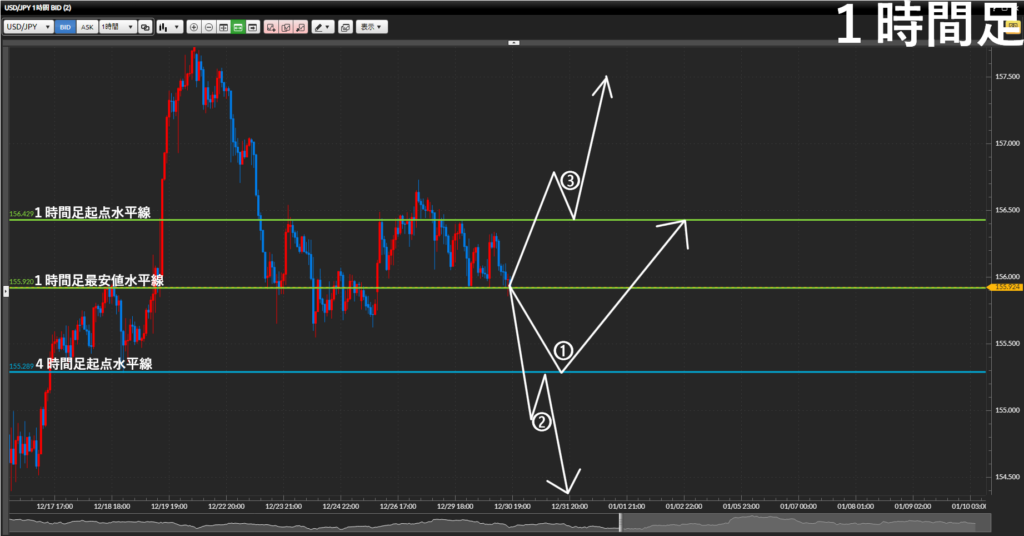Click the split-panel layout icon
This screenshot has width=1024, height=536.
tap(224, 27)
